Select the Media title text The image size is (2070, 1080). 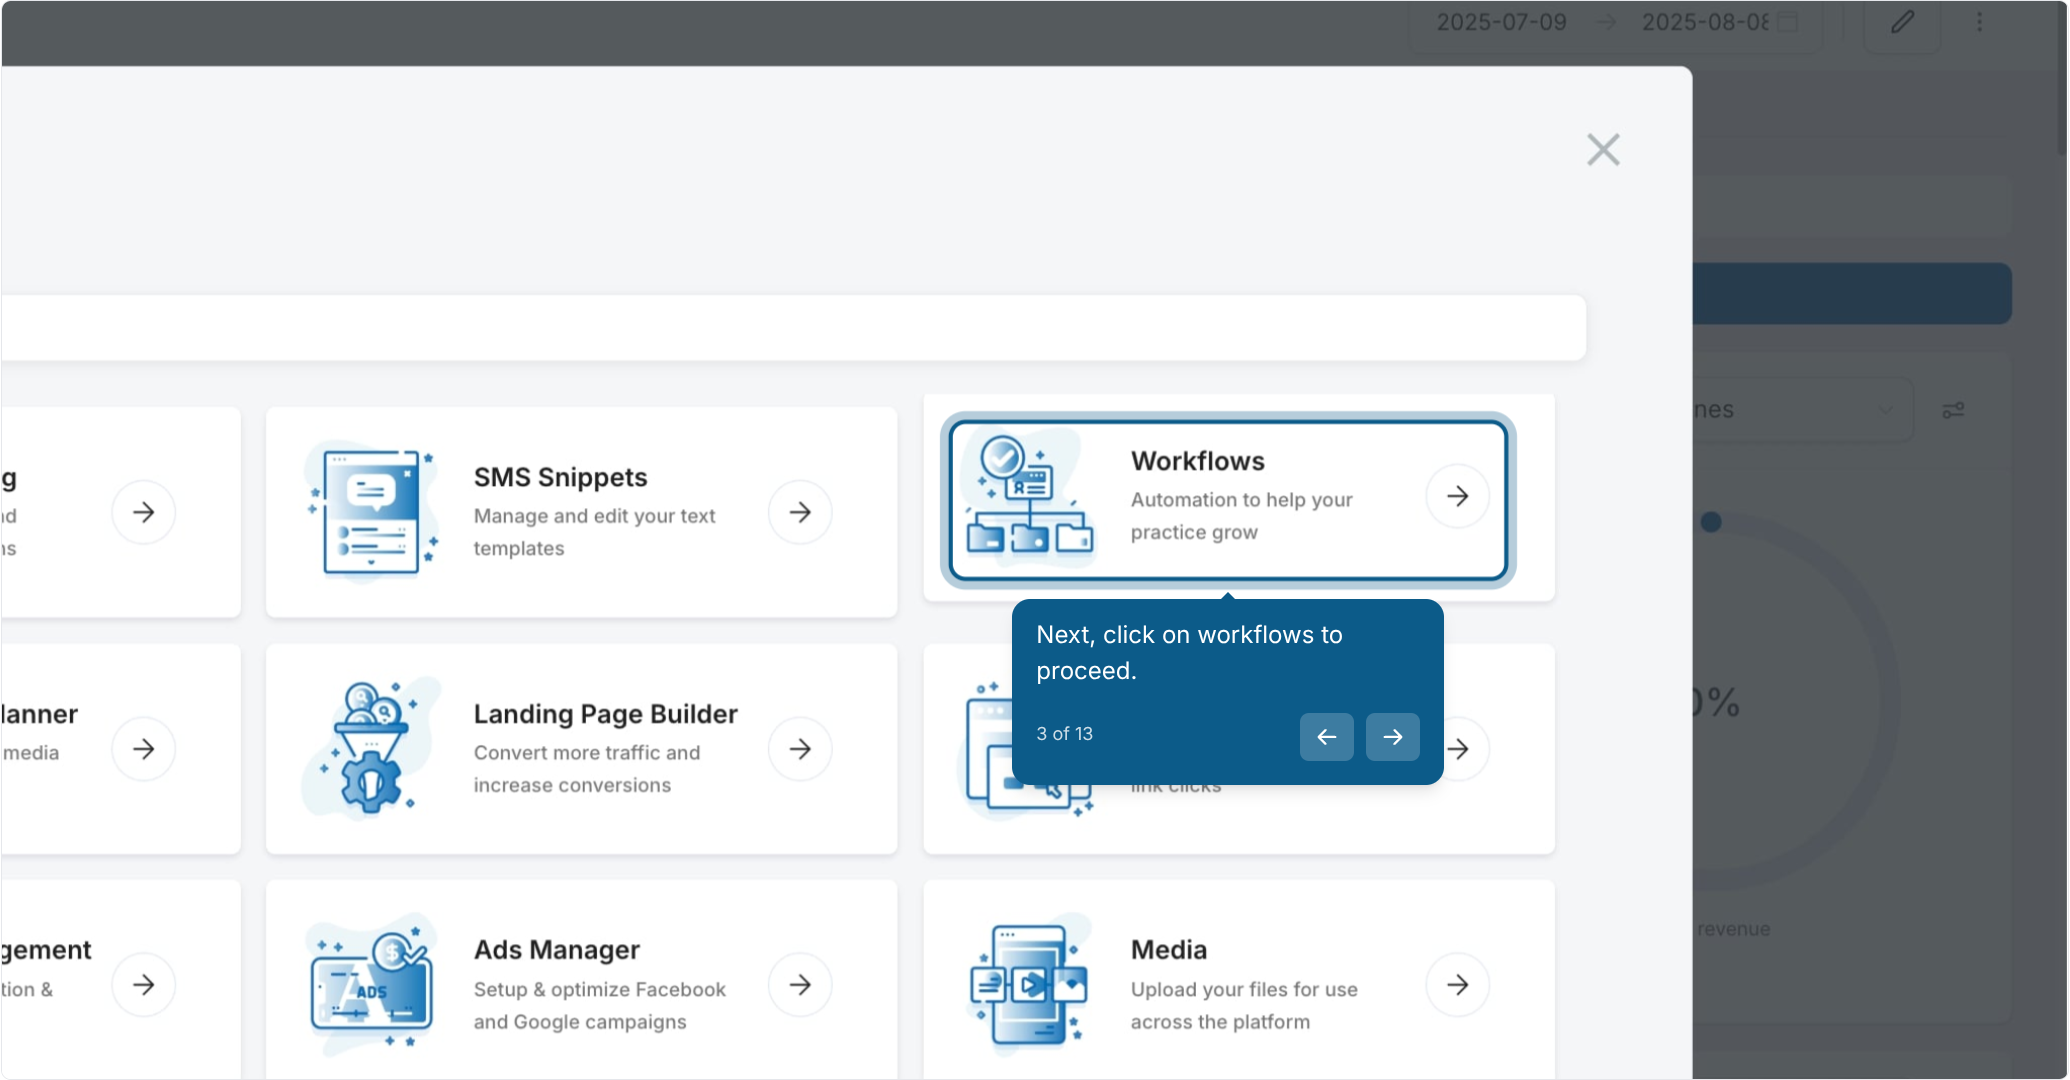[x=1168, y=950]
